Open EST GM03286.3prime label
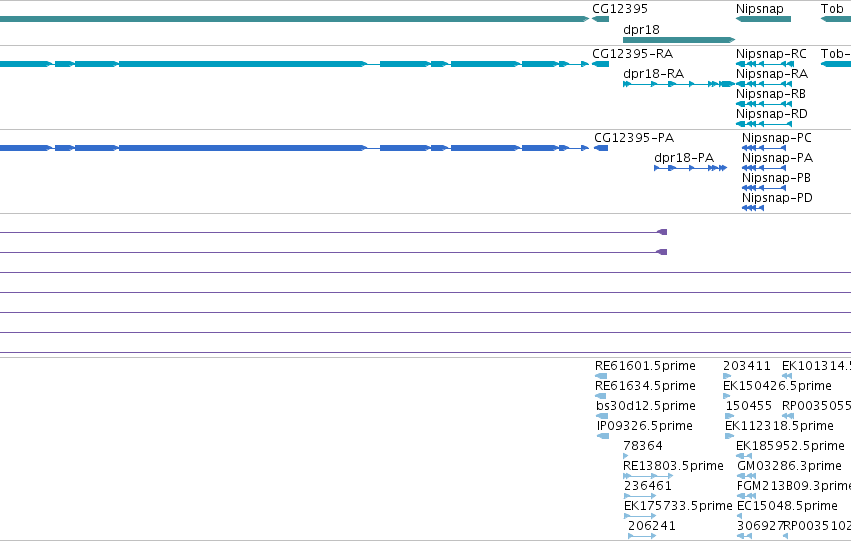The width and height of the screenshot is (851, 541). tap(790, 466)
